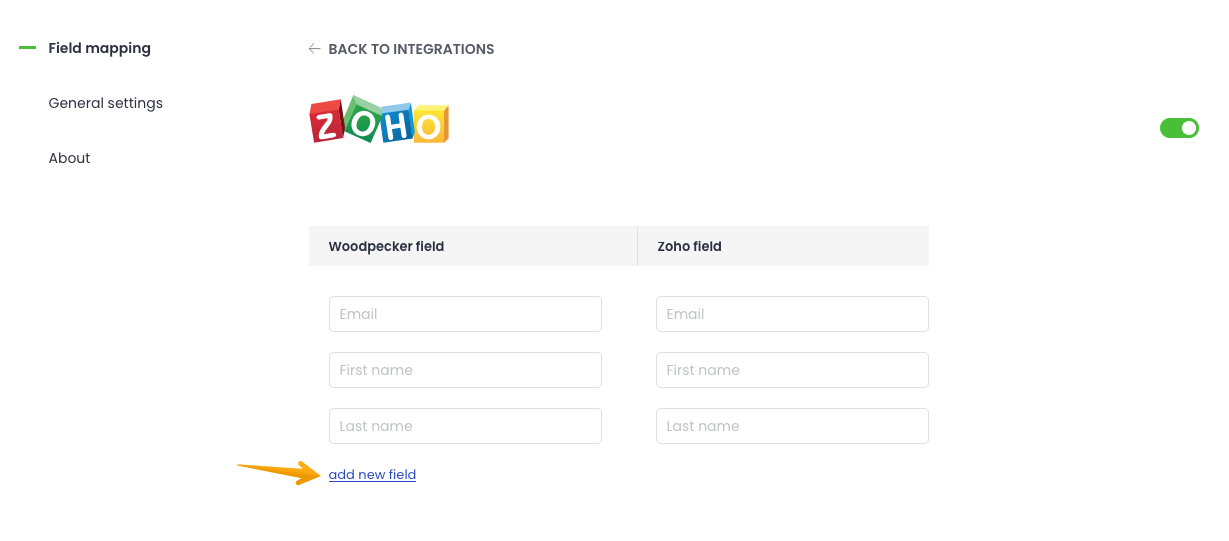Focus the Zoho First name field
This screenshot has width=1229, height=541.
click(792, 370)
